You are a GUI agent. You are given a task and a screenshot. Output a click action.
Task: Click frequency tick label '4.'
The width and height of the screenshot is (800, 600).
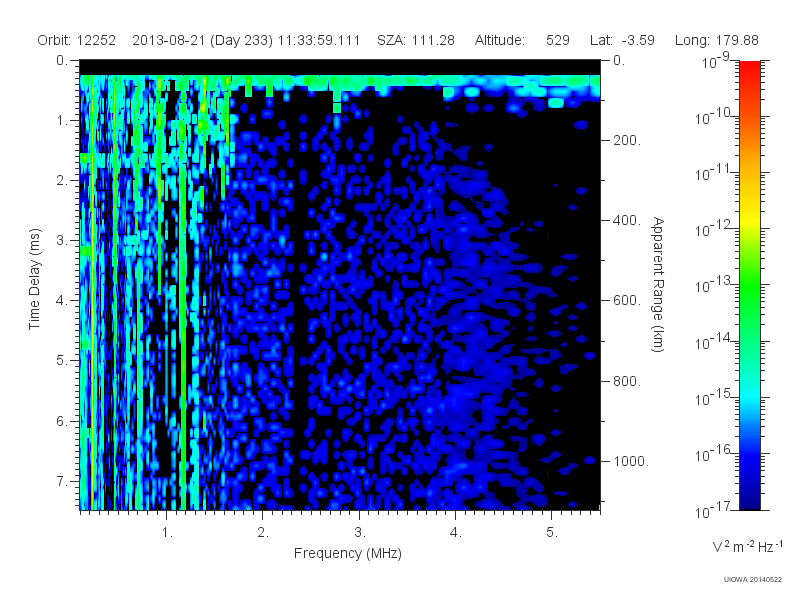coord(456,533)
